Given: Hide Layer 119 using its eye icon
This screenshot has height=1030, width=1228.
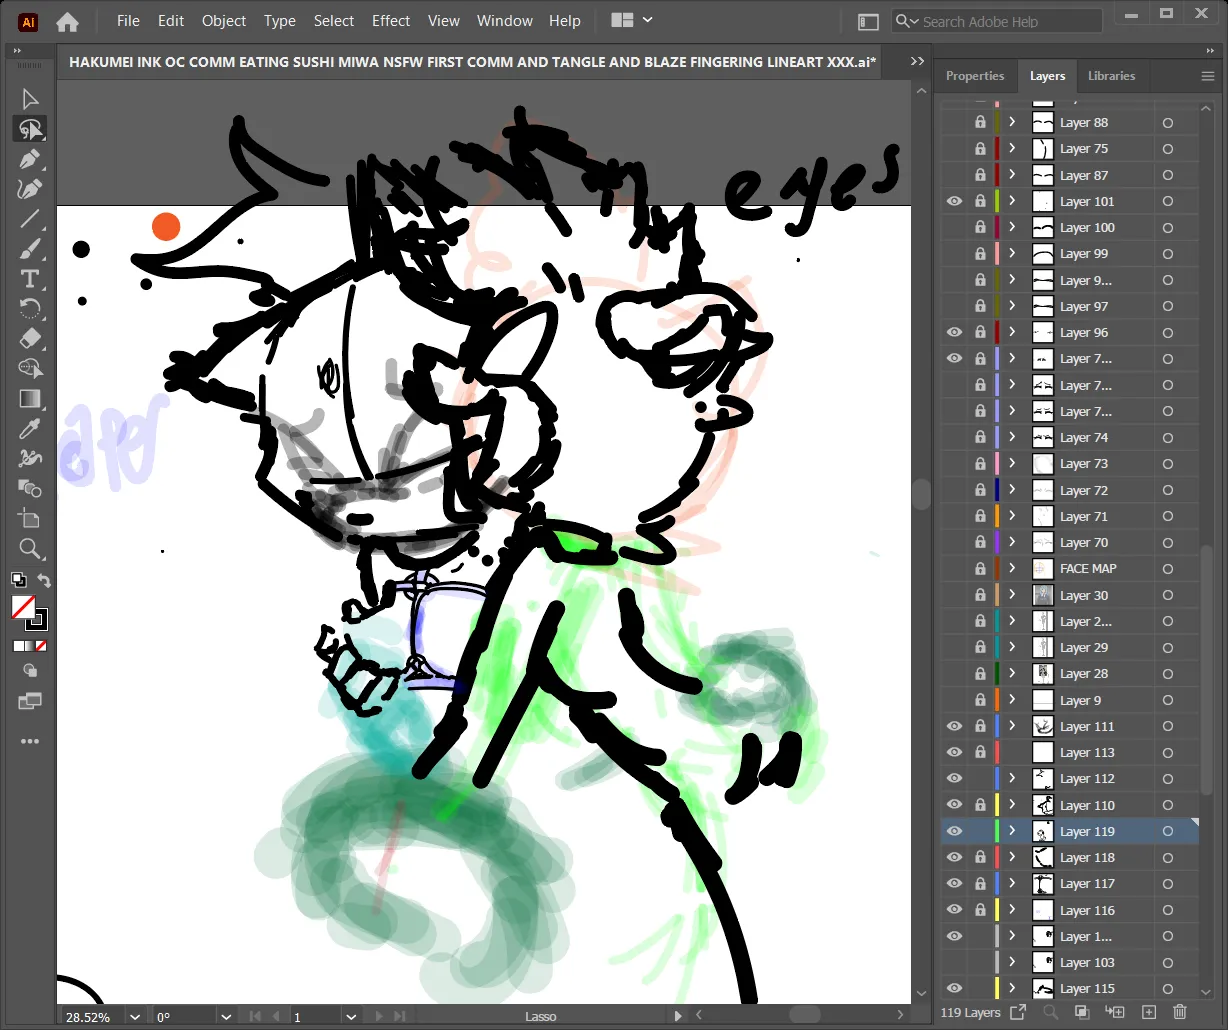Looking at the screenshot, I should (x=954, y=831).
